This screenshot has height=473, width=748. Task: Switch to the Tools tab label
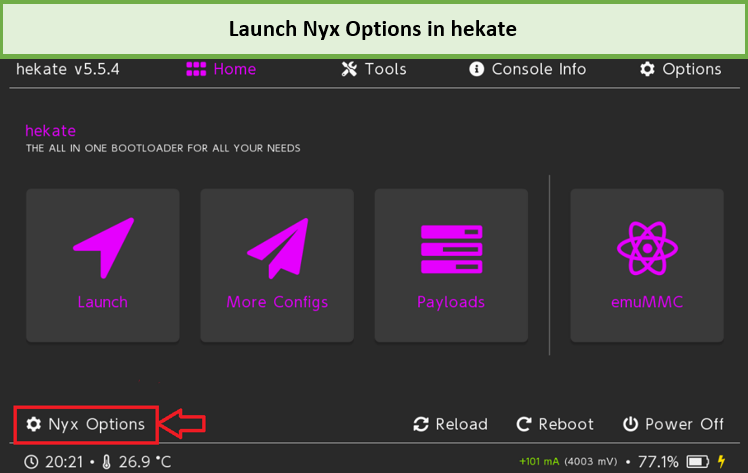(x=385, y=69)
